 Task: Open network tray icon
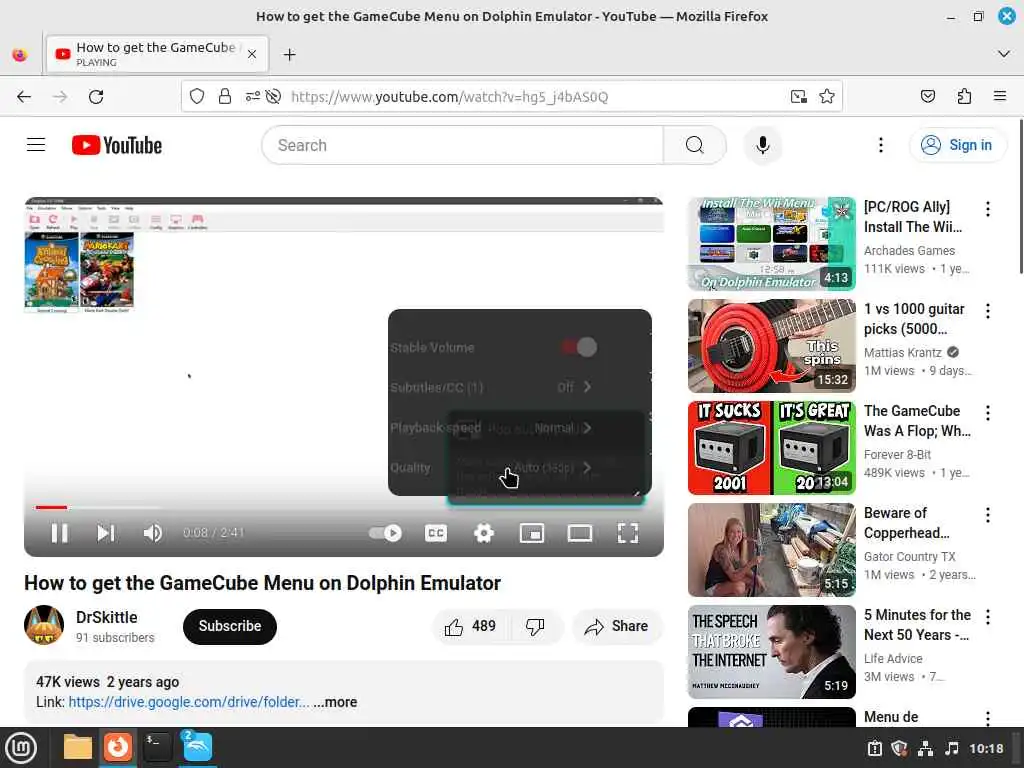point(925,748)
